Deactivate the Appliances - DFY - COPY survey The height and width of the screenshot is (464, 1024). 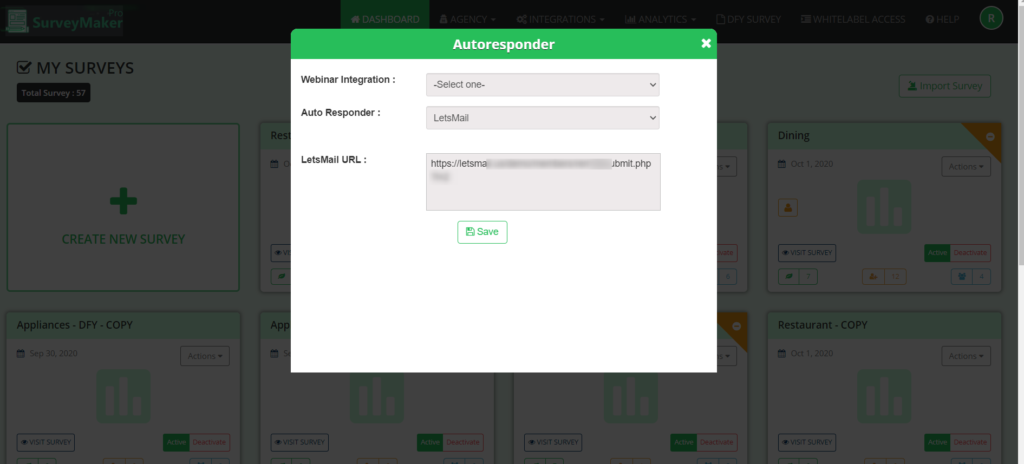click(209, 442)
